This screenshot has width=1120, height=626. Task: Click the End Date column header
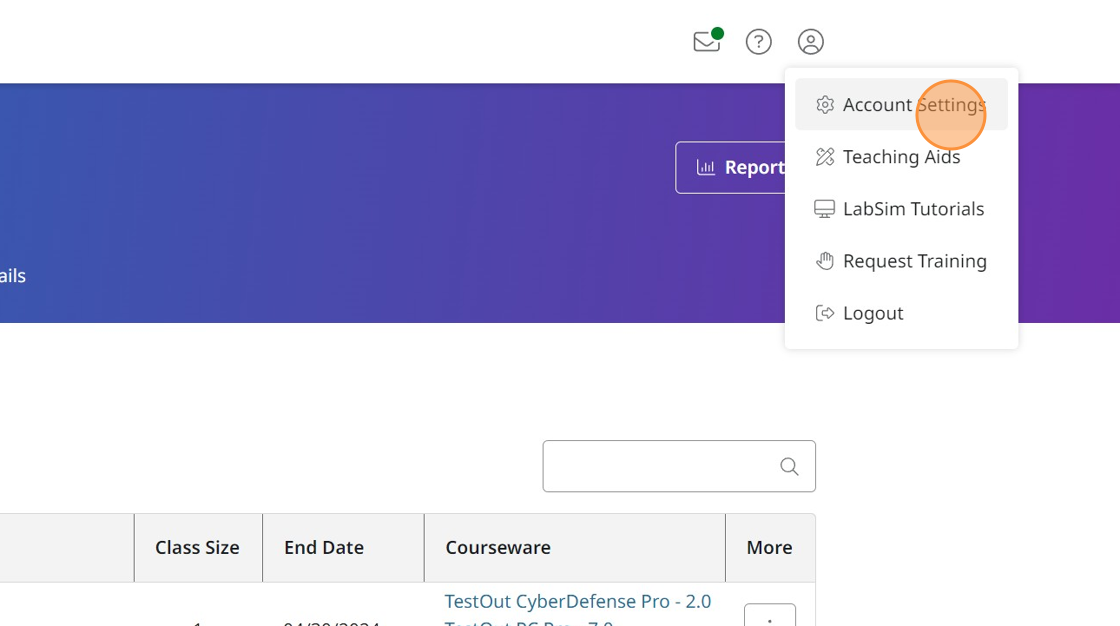point(323,547)
